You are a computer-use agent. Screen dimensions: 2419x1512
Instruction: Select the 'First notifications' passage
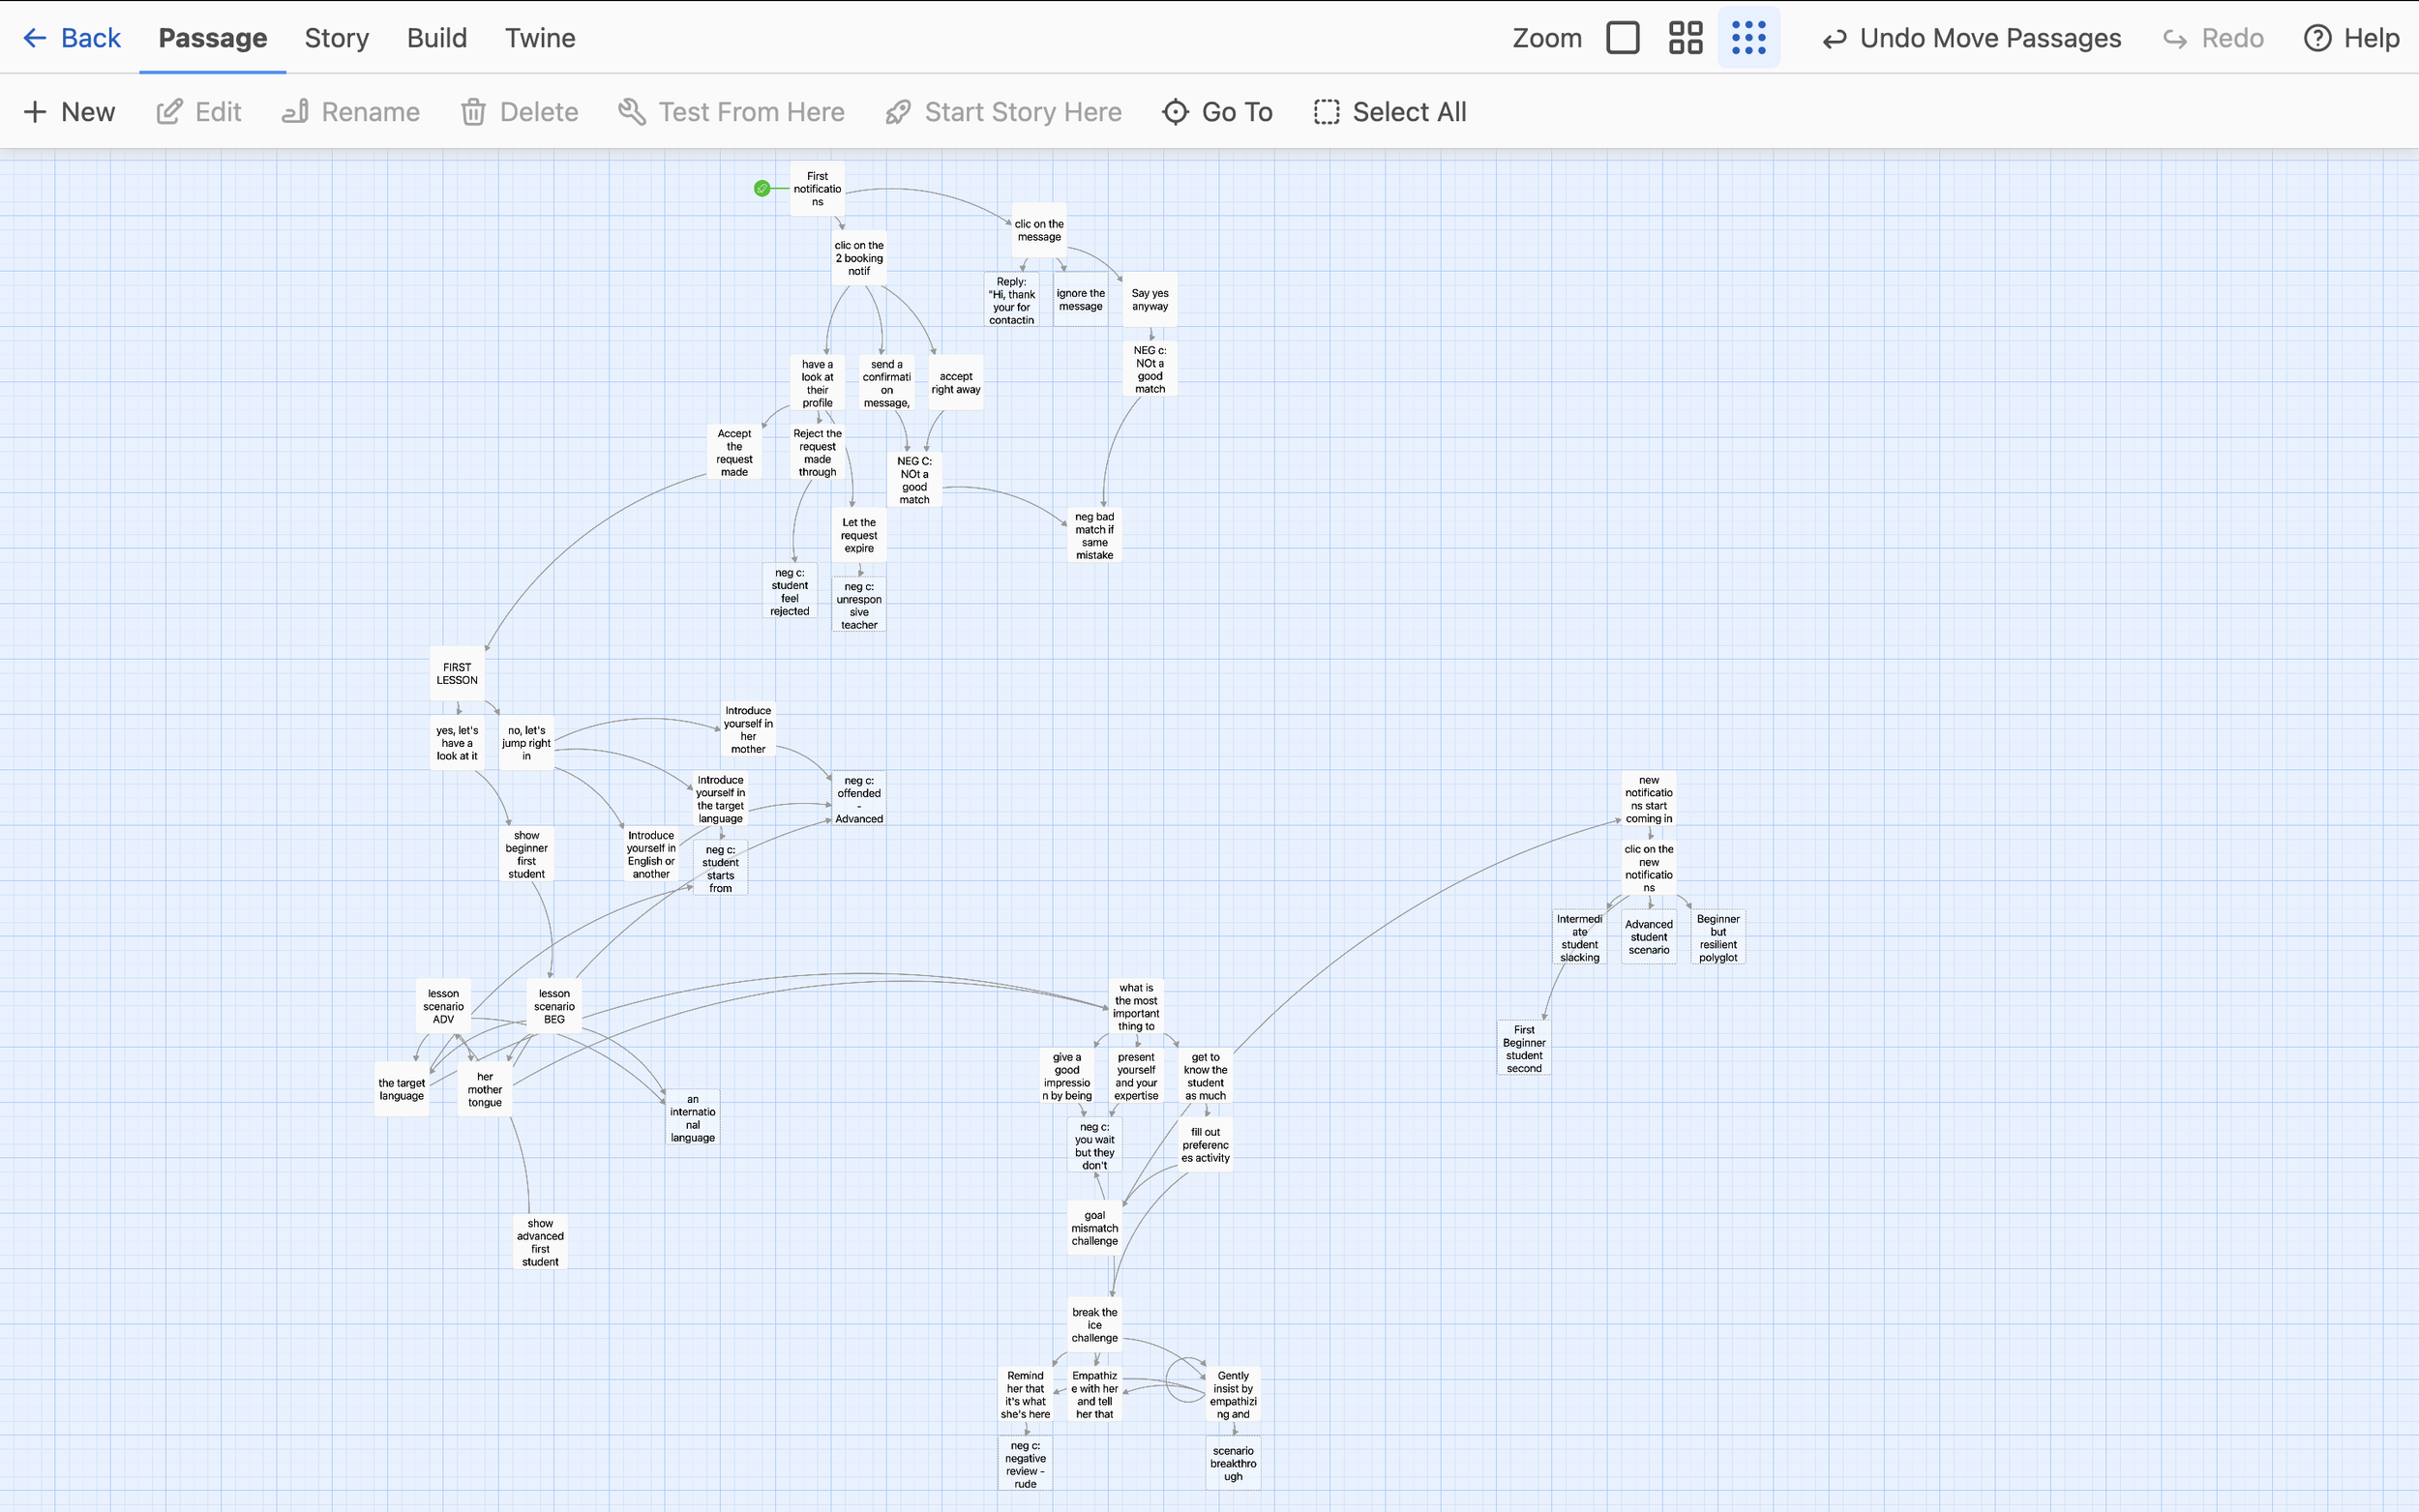(817, 189)
